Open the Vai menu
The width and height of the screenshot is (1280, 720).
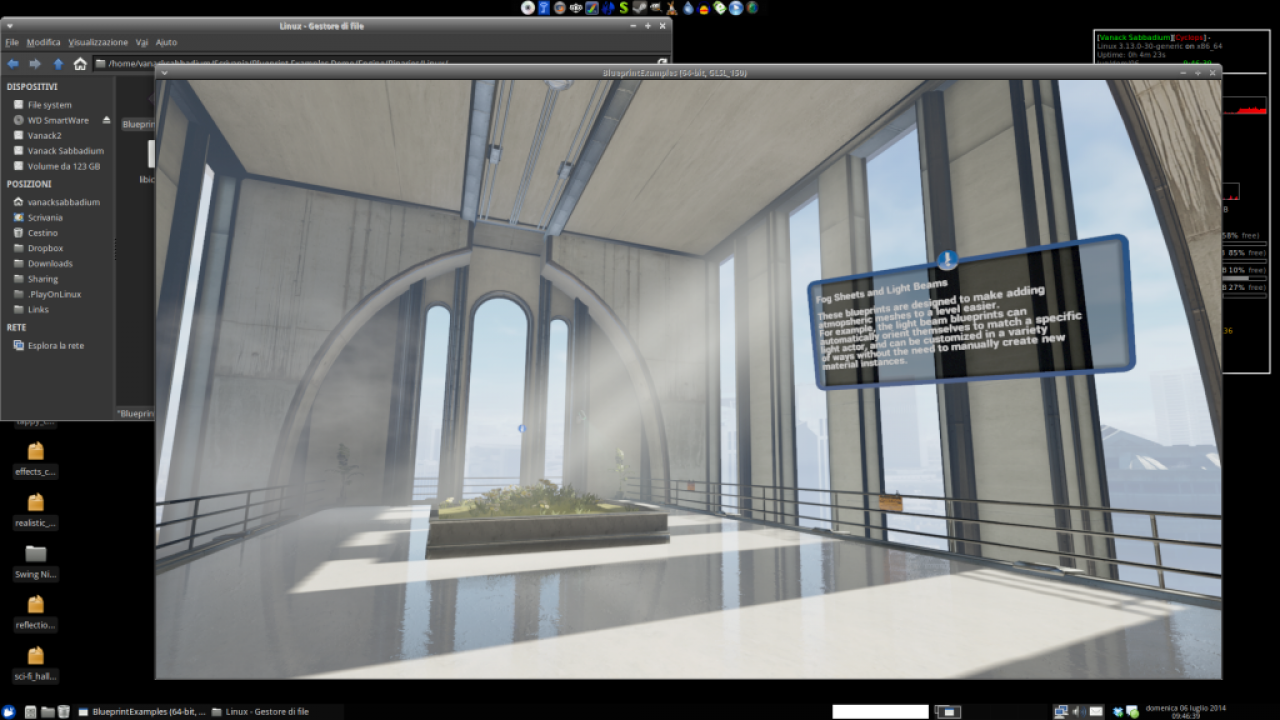[142, 42]
